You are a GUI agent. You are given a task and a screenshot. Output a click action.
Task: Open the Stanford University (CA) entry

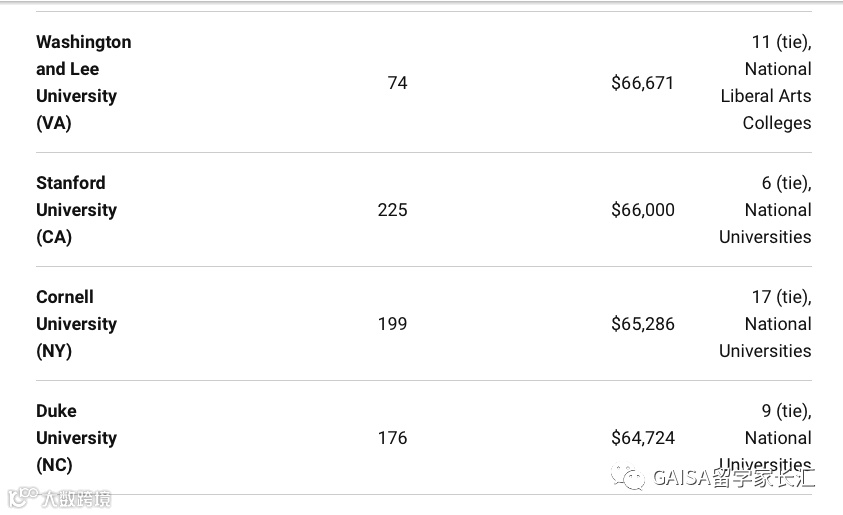click(x=76, y=210)
